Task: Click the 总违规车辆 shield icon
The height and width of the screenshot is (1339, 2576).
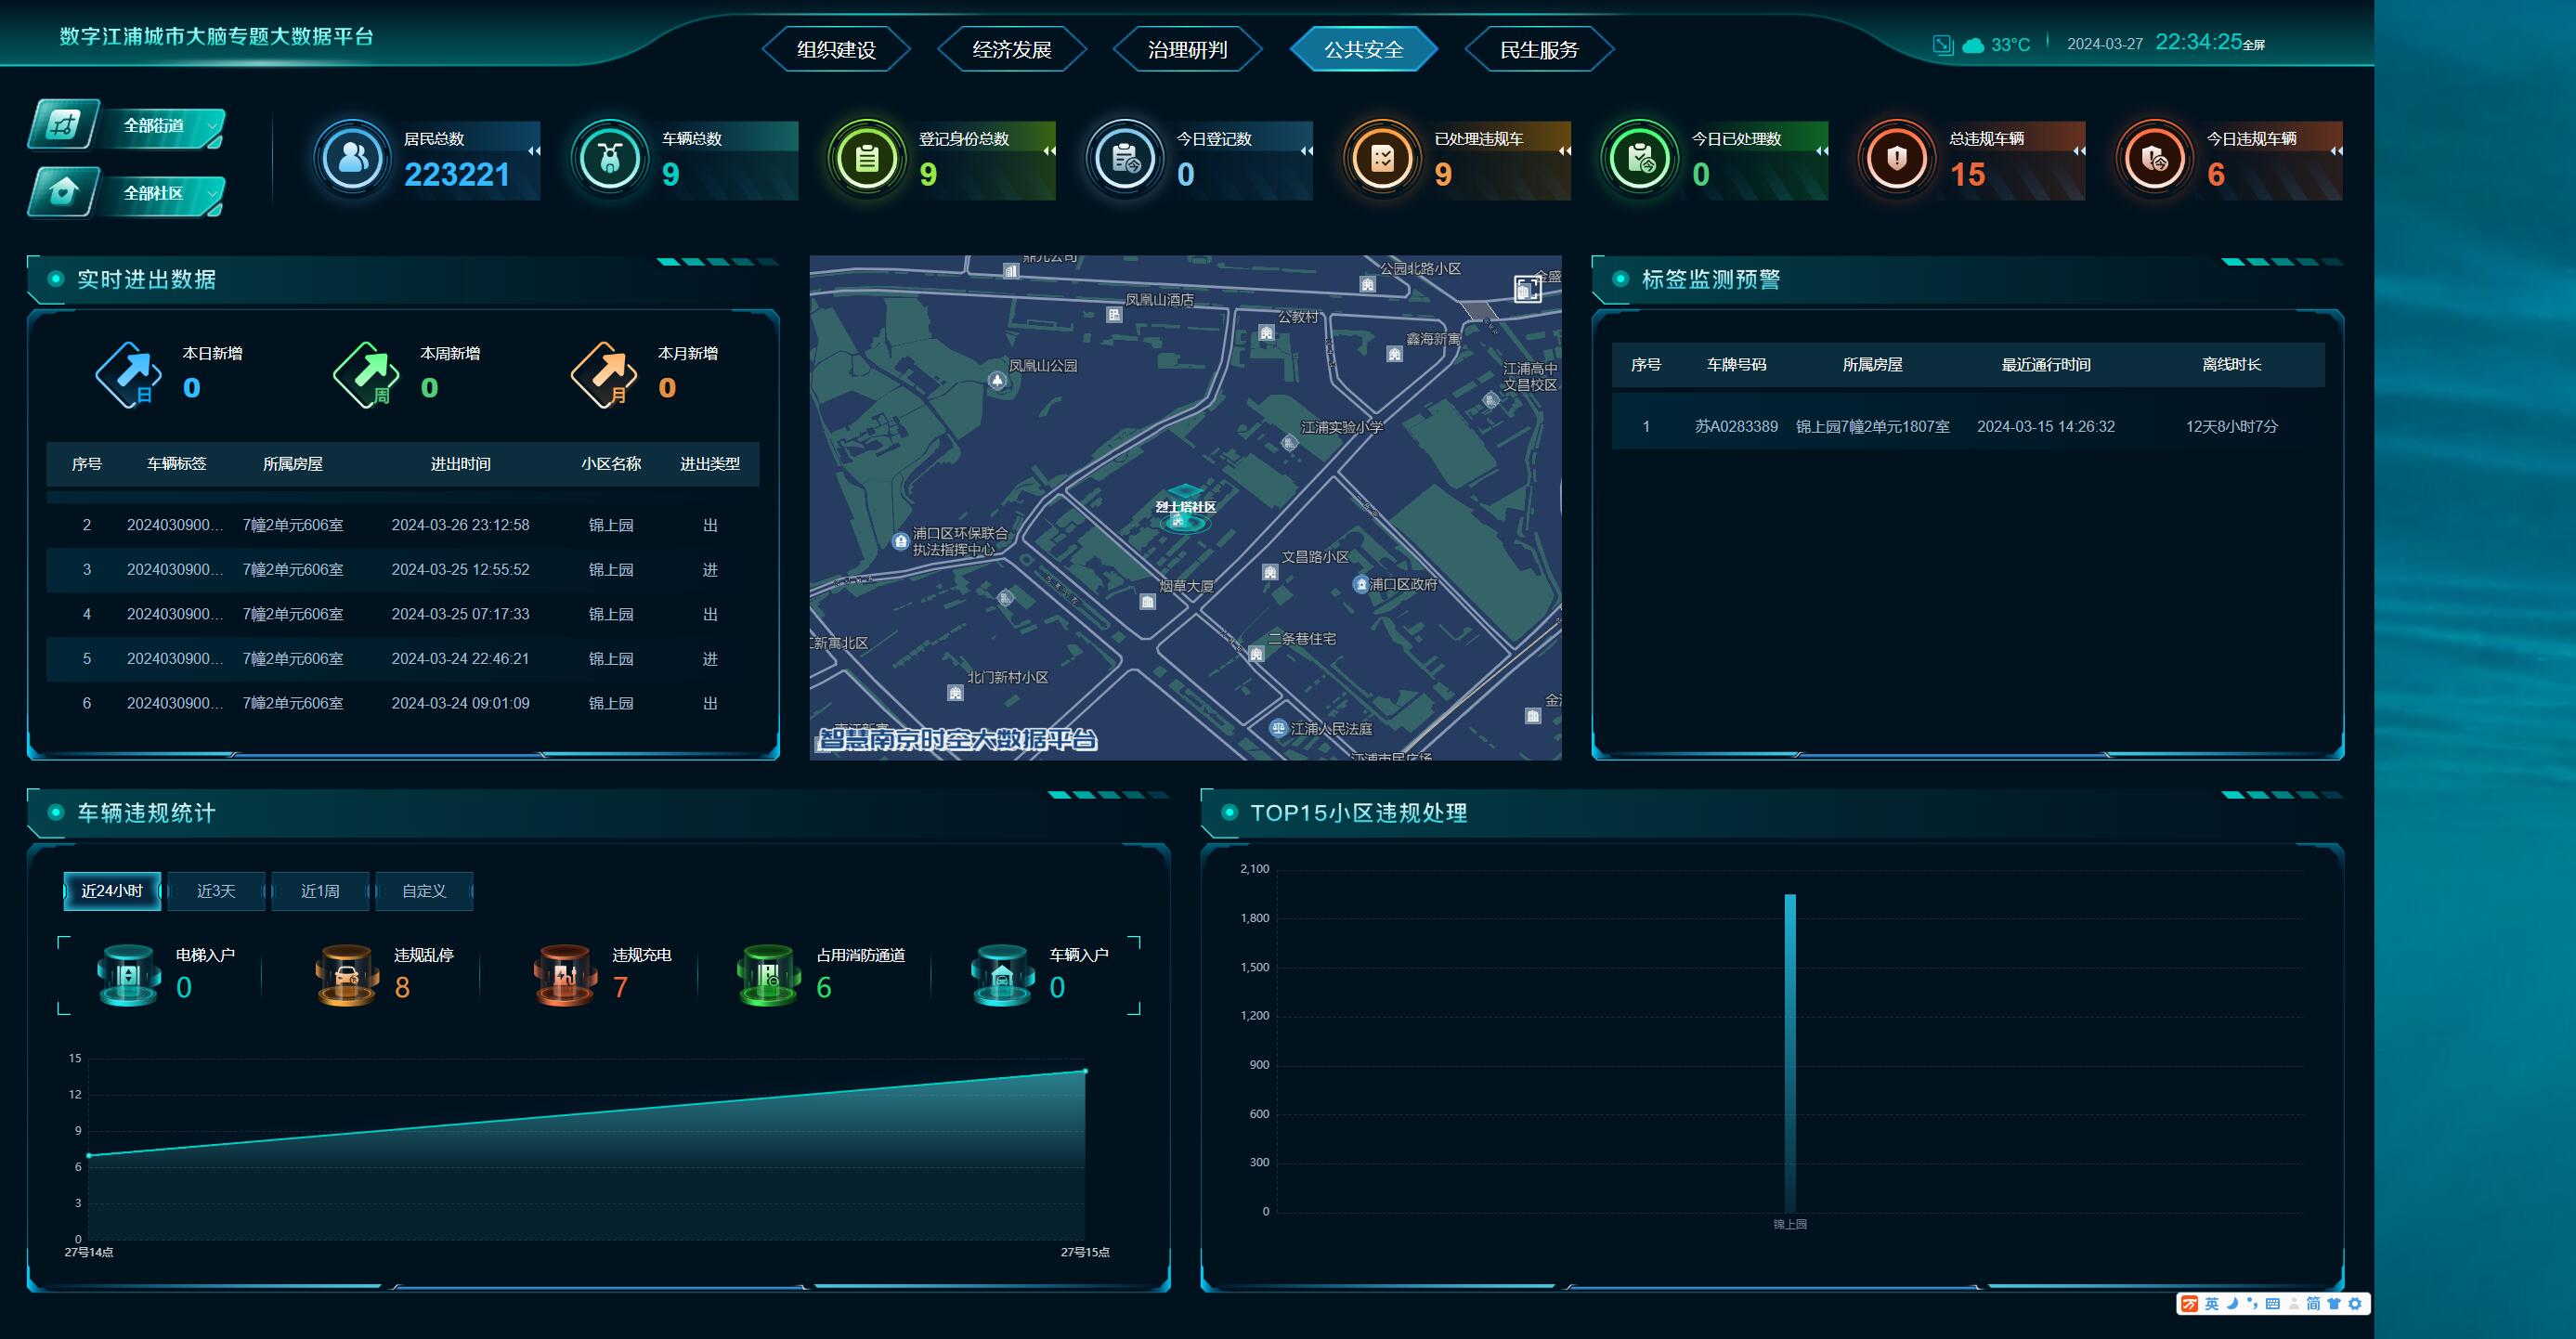Action: pos(1897,158)
